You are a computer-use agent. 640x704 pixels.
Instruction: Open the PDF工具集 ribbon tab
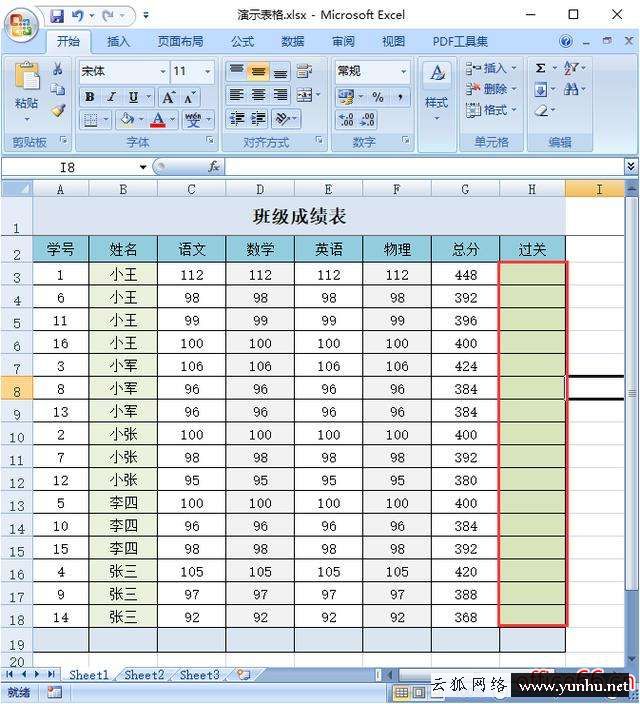460,42
